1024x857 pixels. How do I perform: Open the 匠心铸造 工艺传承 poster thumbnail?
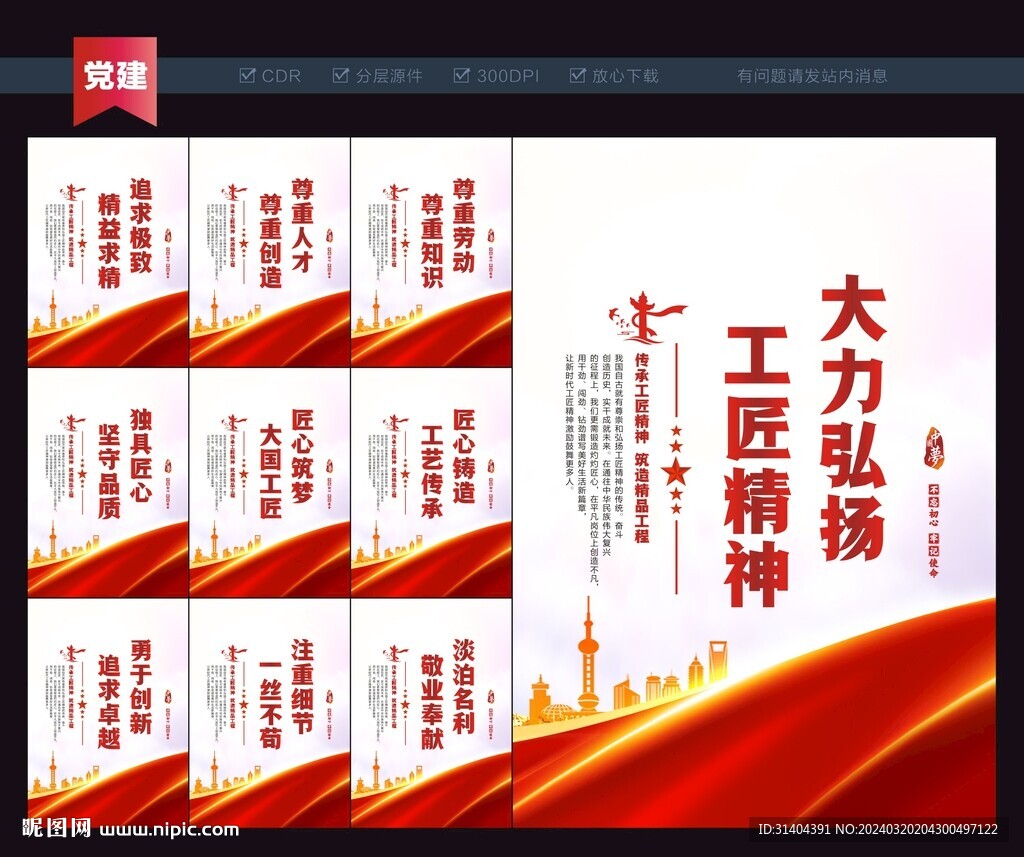point(431,483)
